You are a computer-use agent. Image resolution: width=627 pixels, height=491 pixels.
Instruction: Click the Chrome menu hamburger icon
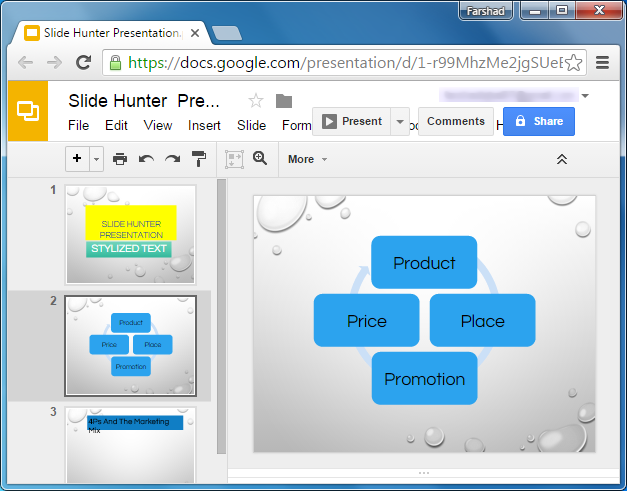pyautogui.click(x=602, y=62)
